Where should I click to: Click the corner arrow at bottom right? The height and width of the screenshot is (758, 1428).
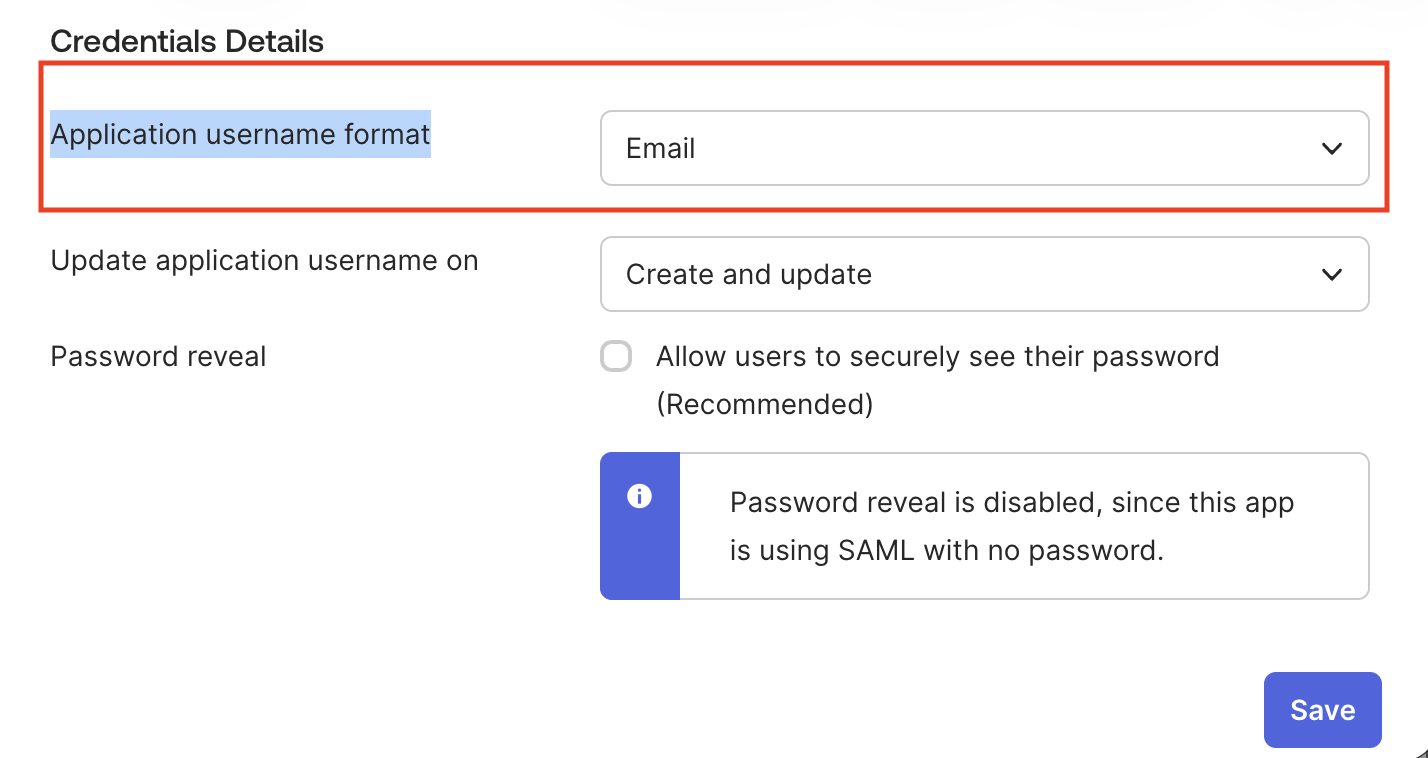(x=1420, y=750)
